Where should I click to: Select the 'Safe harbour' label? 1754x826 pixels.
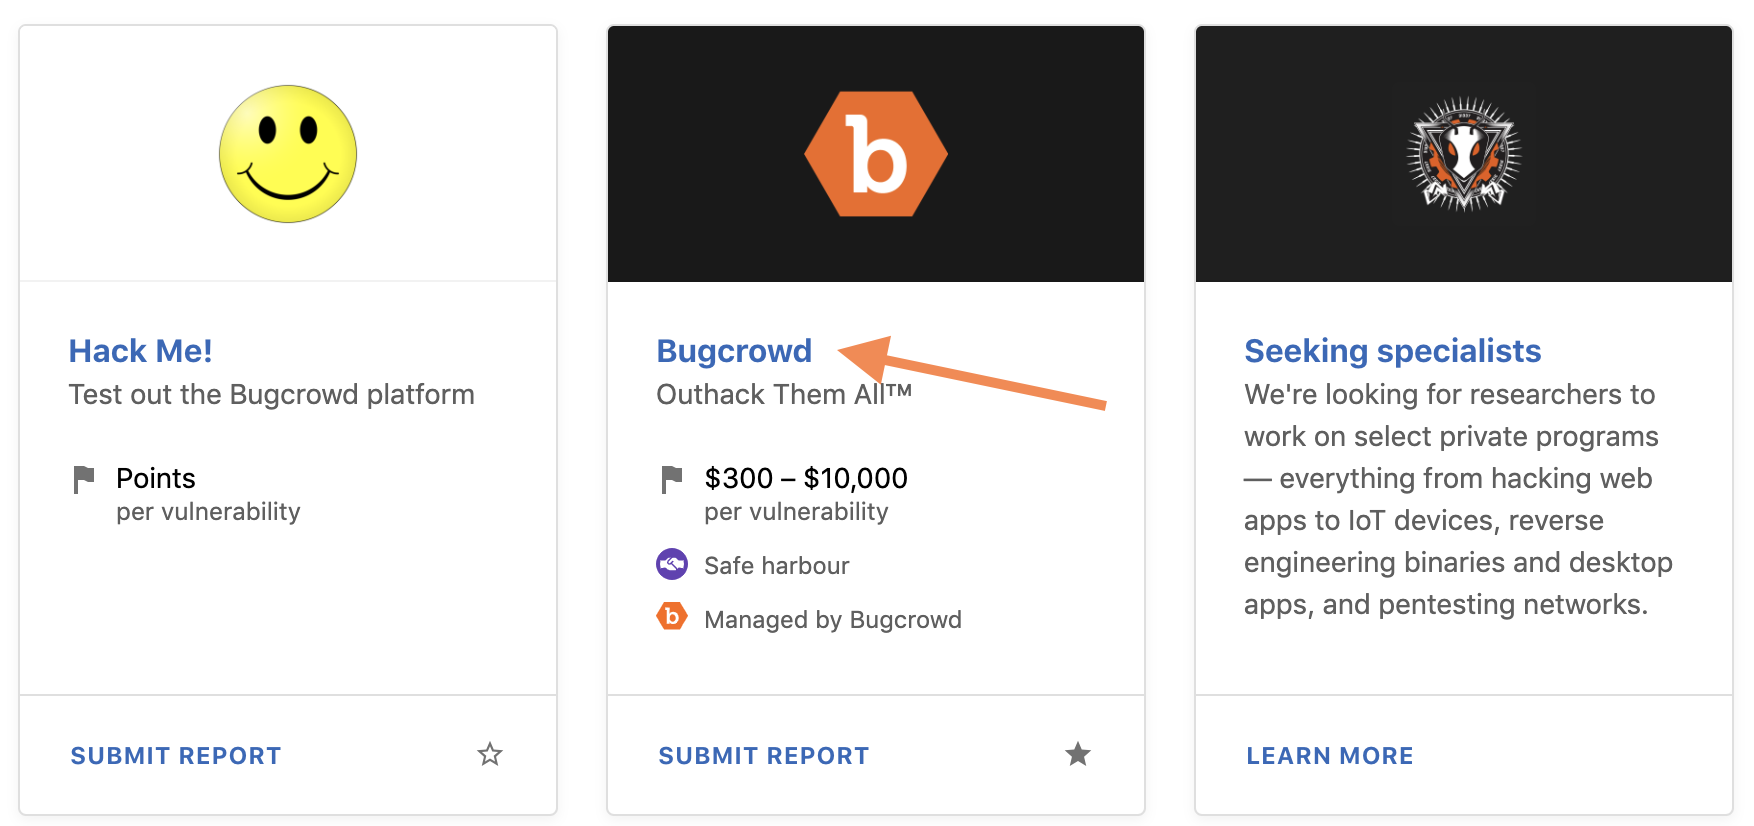click(777, 566)
